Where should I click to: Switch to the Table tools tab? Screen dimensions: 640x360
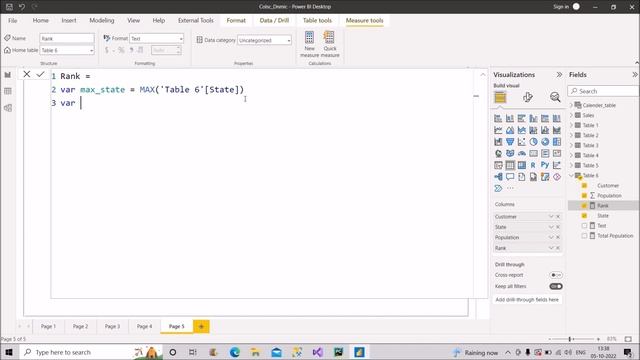click(317, 20)
